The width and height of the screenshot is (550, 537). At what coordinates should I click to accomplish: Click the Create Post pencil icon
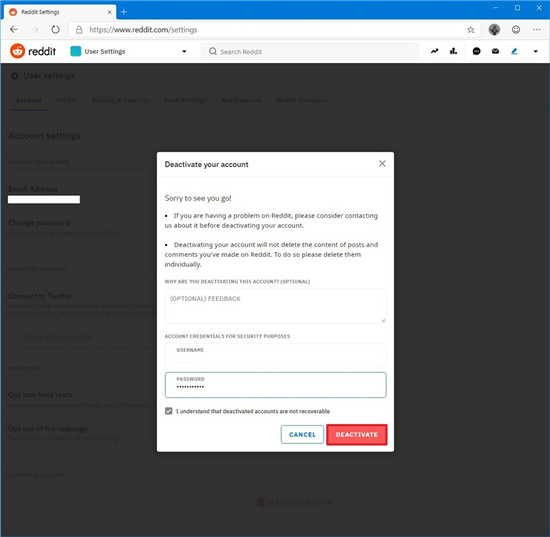[x=514, y=51]
